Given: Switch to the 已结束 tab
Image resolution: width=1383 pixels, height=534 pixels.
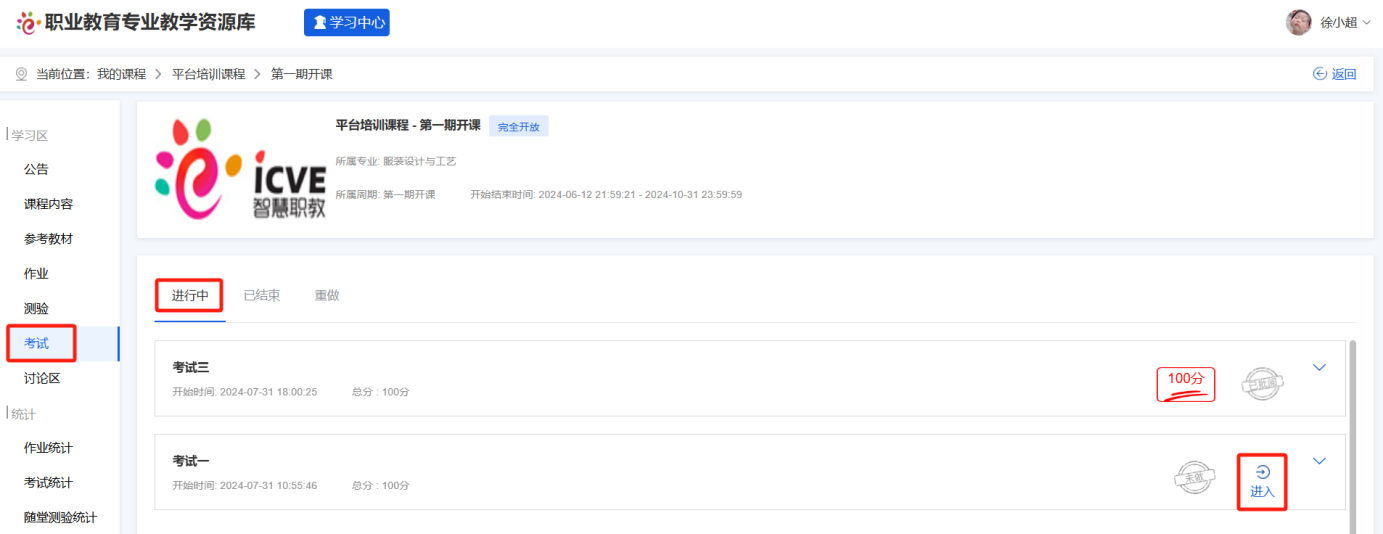Looking at the screenshot, I should [262, 296].
